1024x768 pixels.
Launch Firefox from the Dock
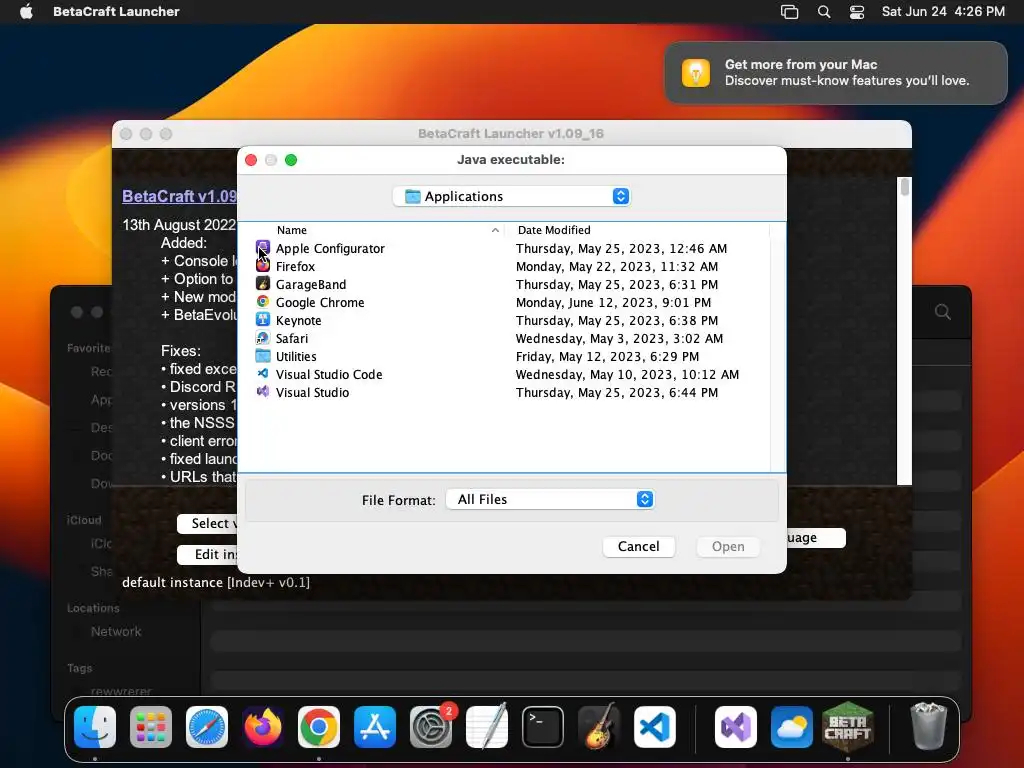(263, 727)
